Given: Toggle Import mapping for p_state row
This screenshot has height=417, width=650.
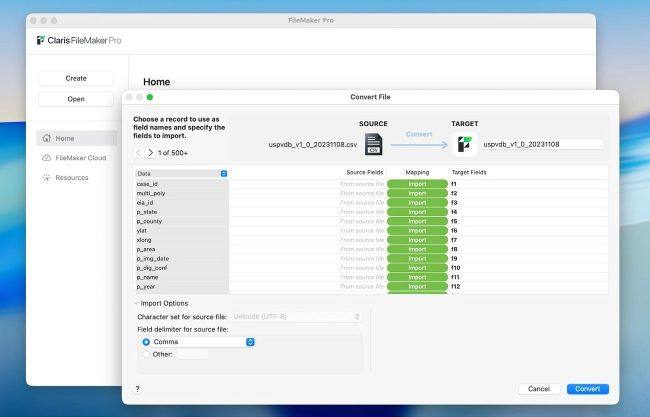Looking at the screenshot, I should pyautogui.click(x=417, y=212).
